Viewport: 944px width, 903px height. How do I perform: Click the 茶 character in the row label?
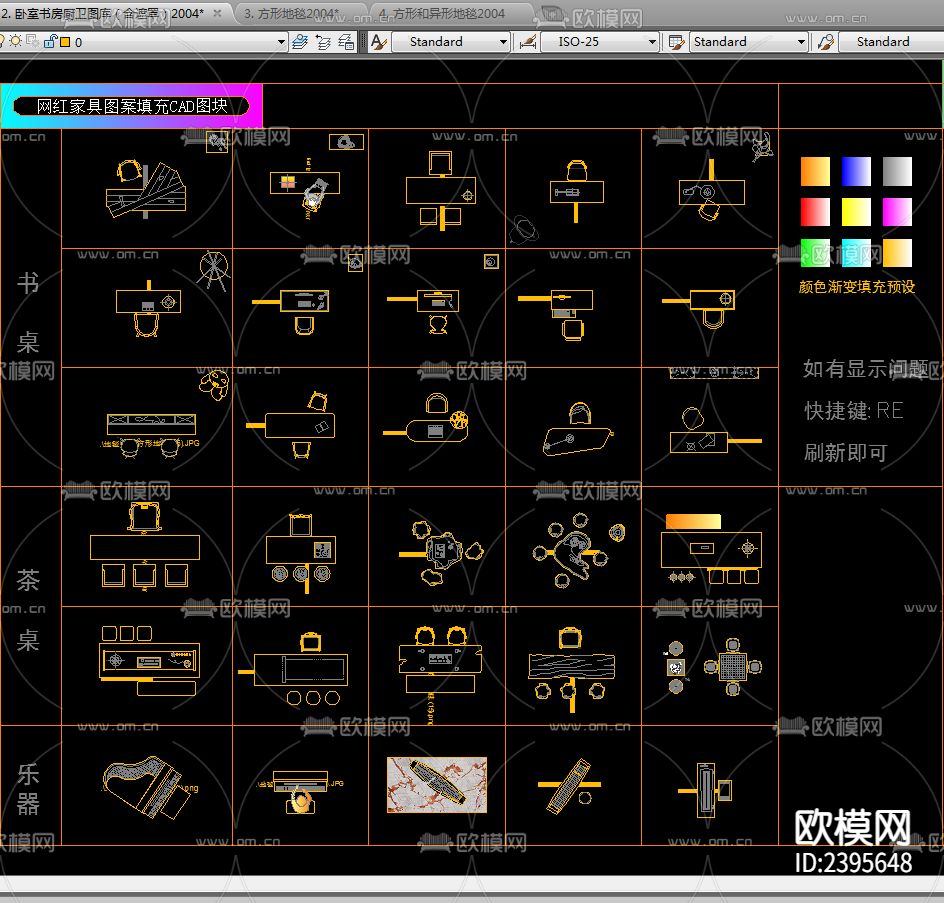click(28, 580)
